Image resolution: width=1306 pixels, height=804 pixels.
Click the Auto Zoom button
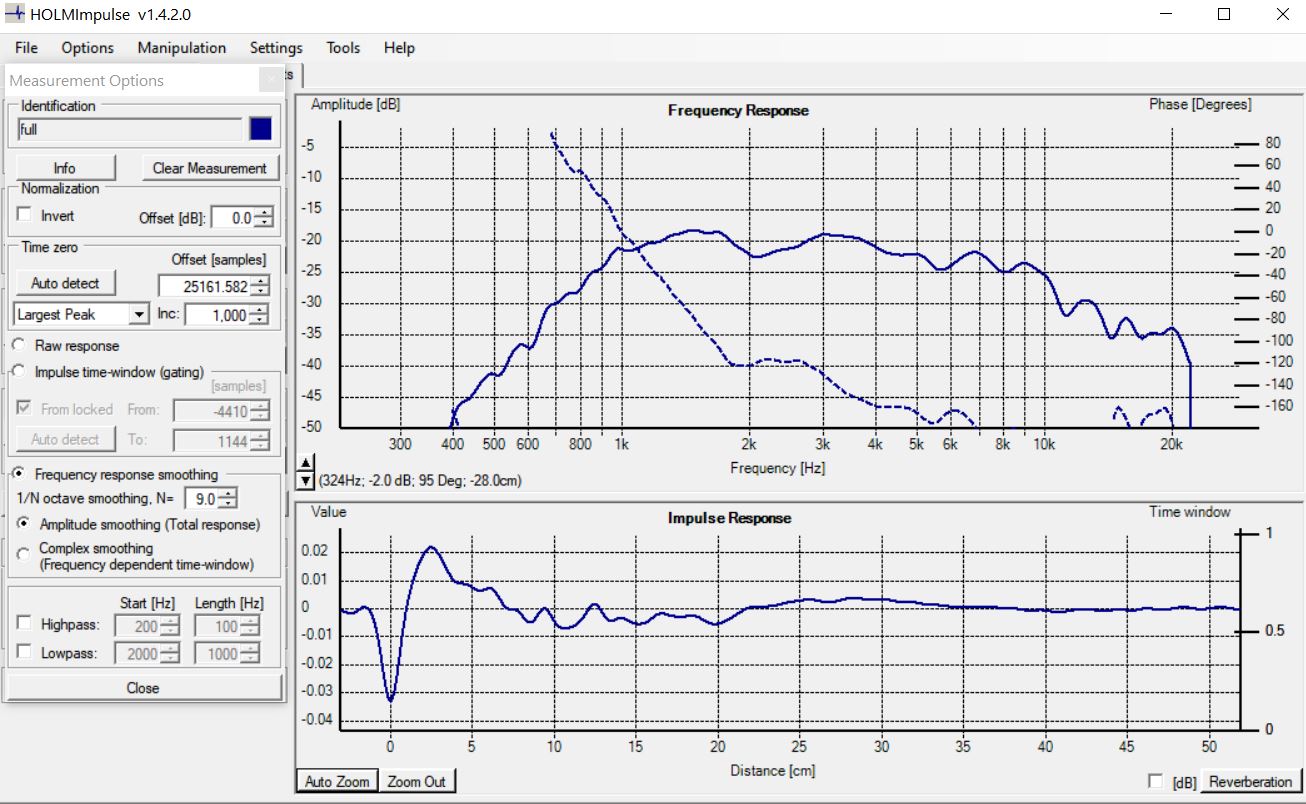[338, 781]
